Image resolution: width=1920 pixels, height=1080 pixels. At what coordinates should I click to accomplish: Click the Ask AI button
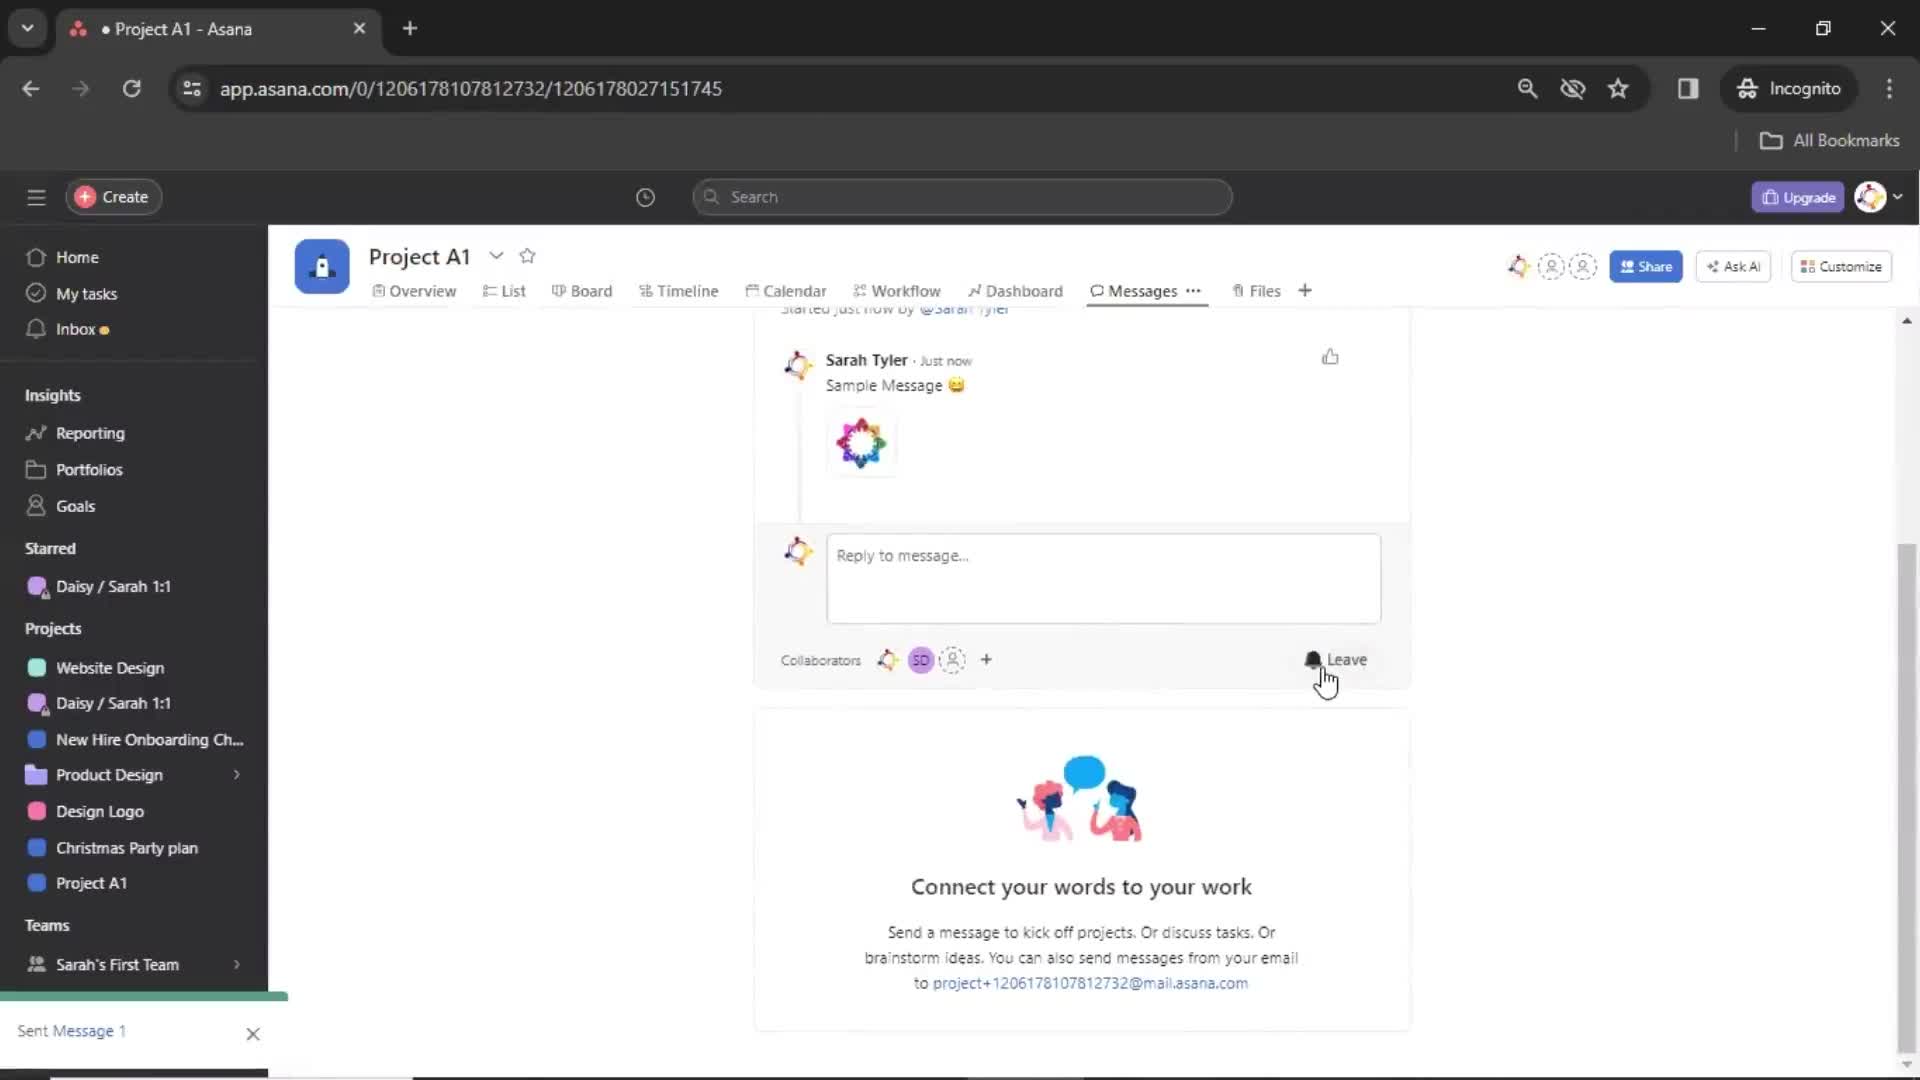[x=1733, y=265]
